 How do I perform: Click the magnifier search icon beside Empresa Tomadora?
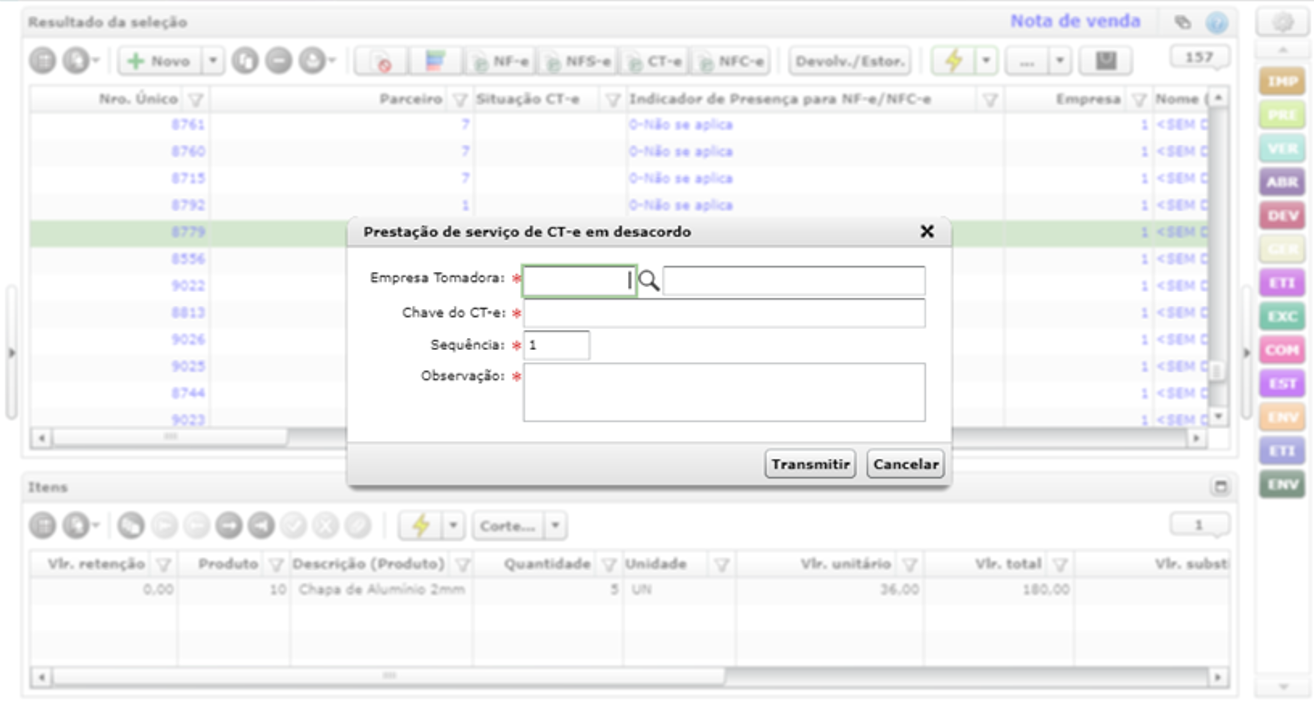click(649, 282)
